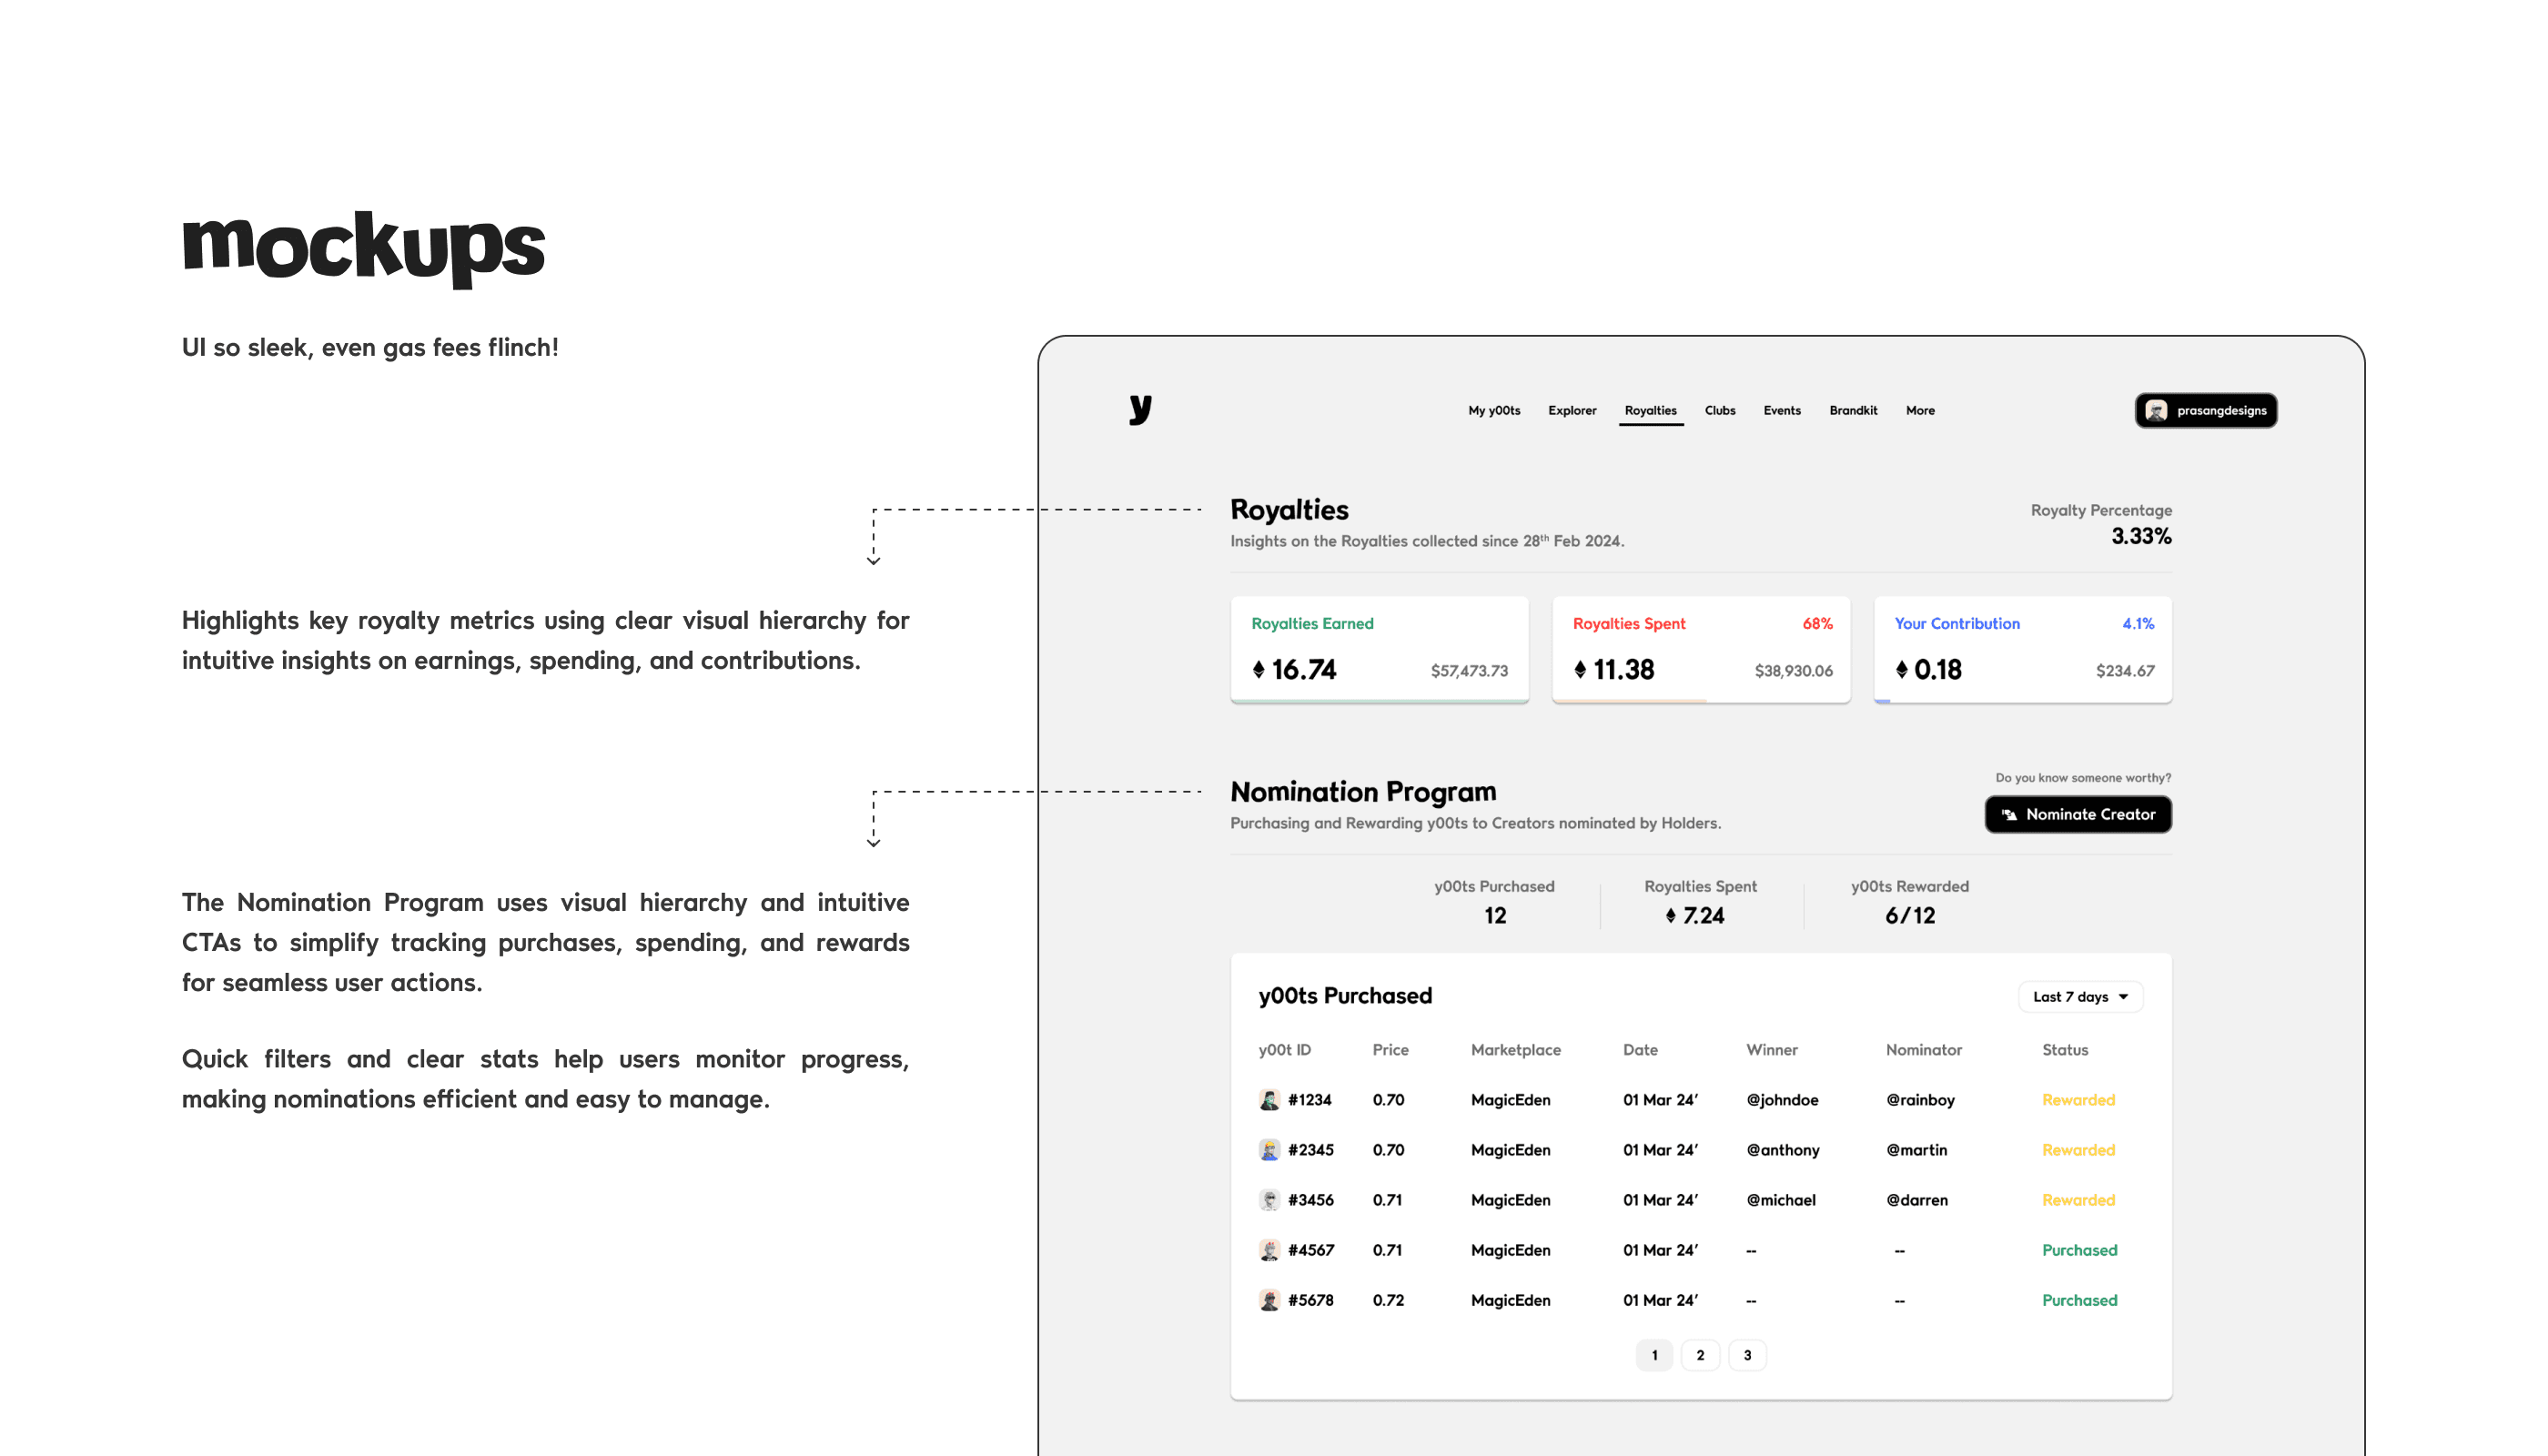
Task: Click the prasangdesigns profile avatar
Action: pyautogui.click(x=2156, y=411)
